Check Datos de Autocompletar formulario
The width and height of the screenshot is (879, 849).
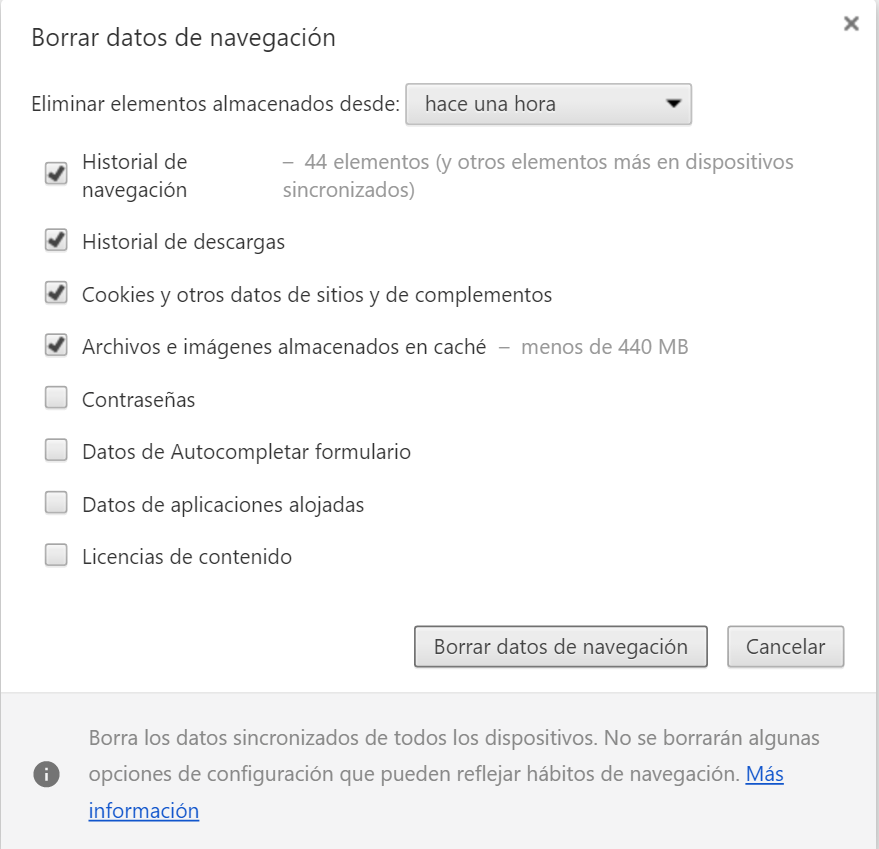click(x=55, y=451)
